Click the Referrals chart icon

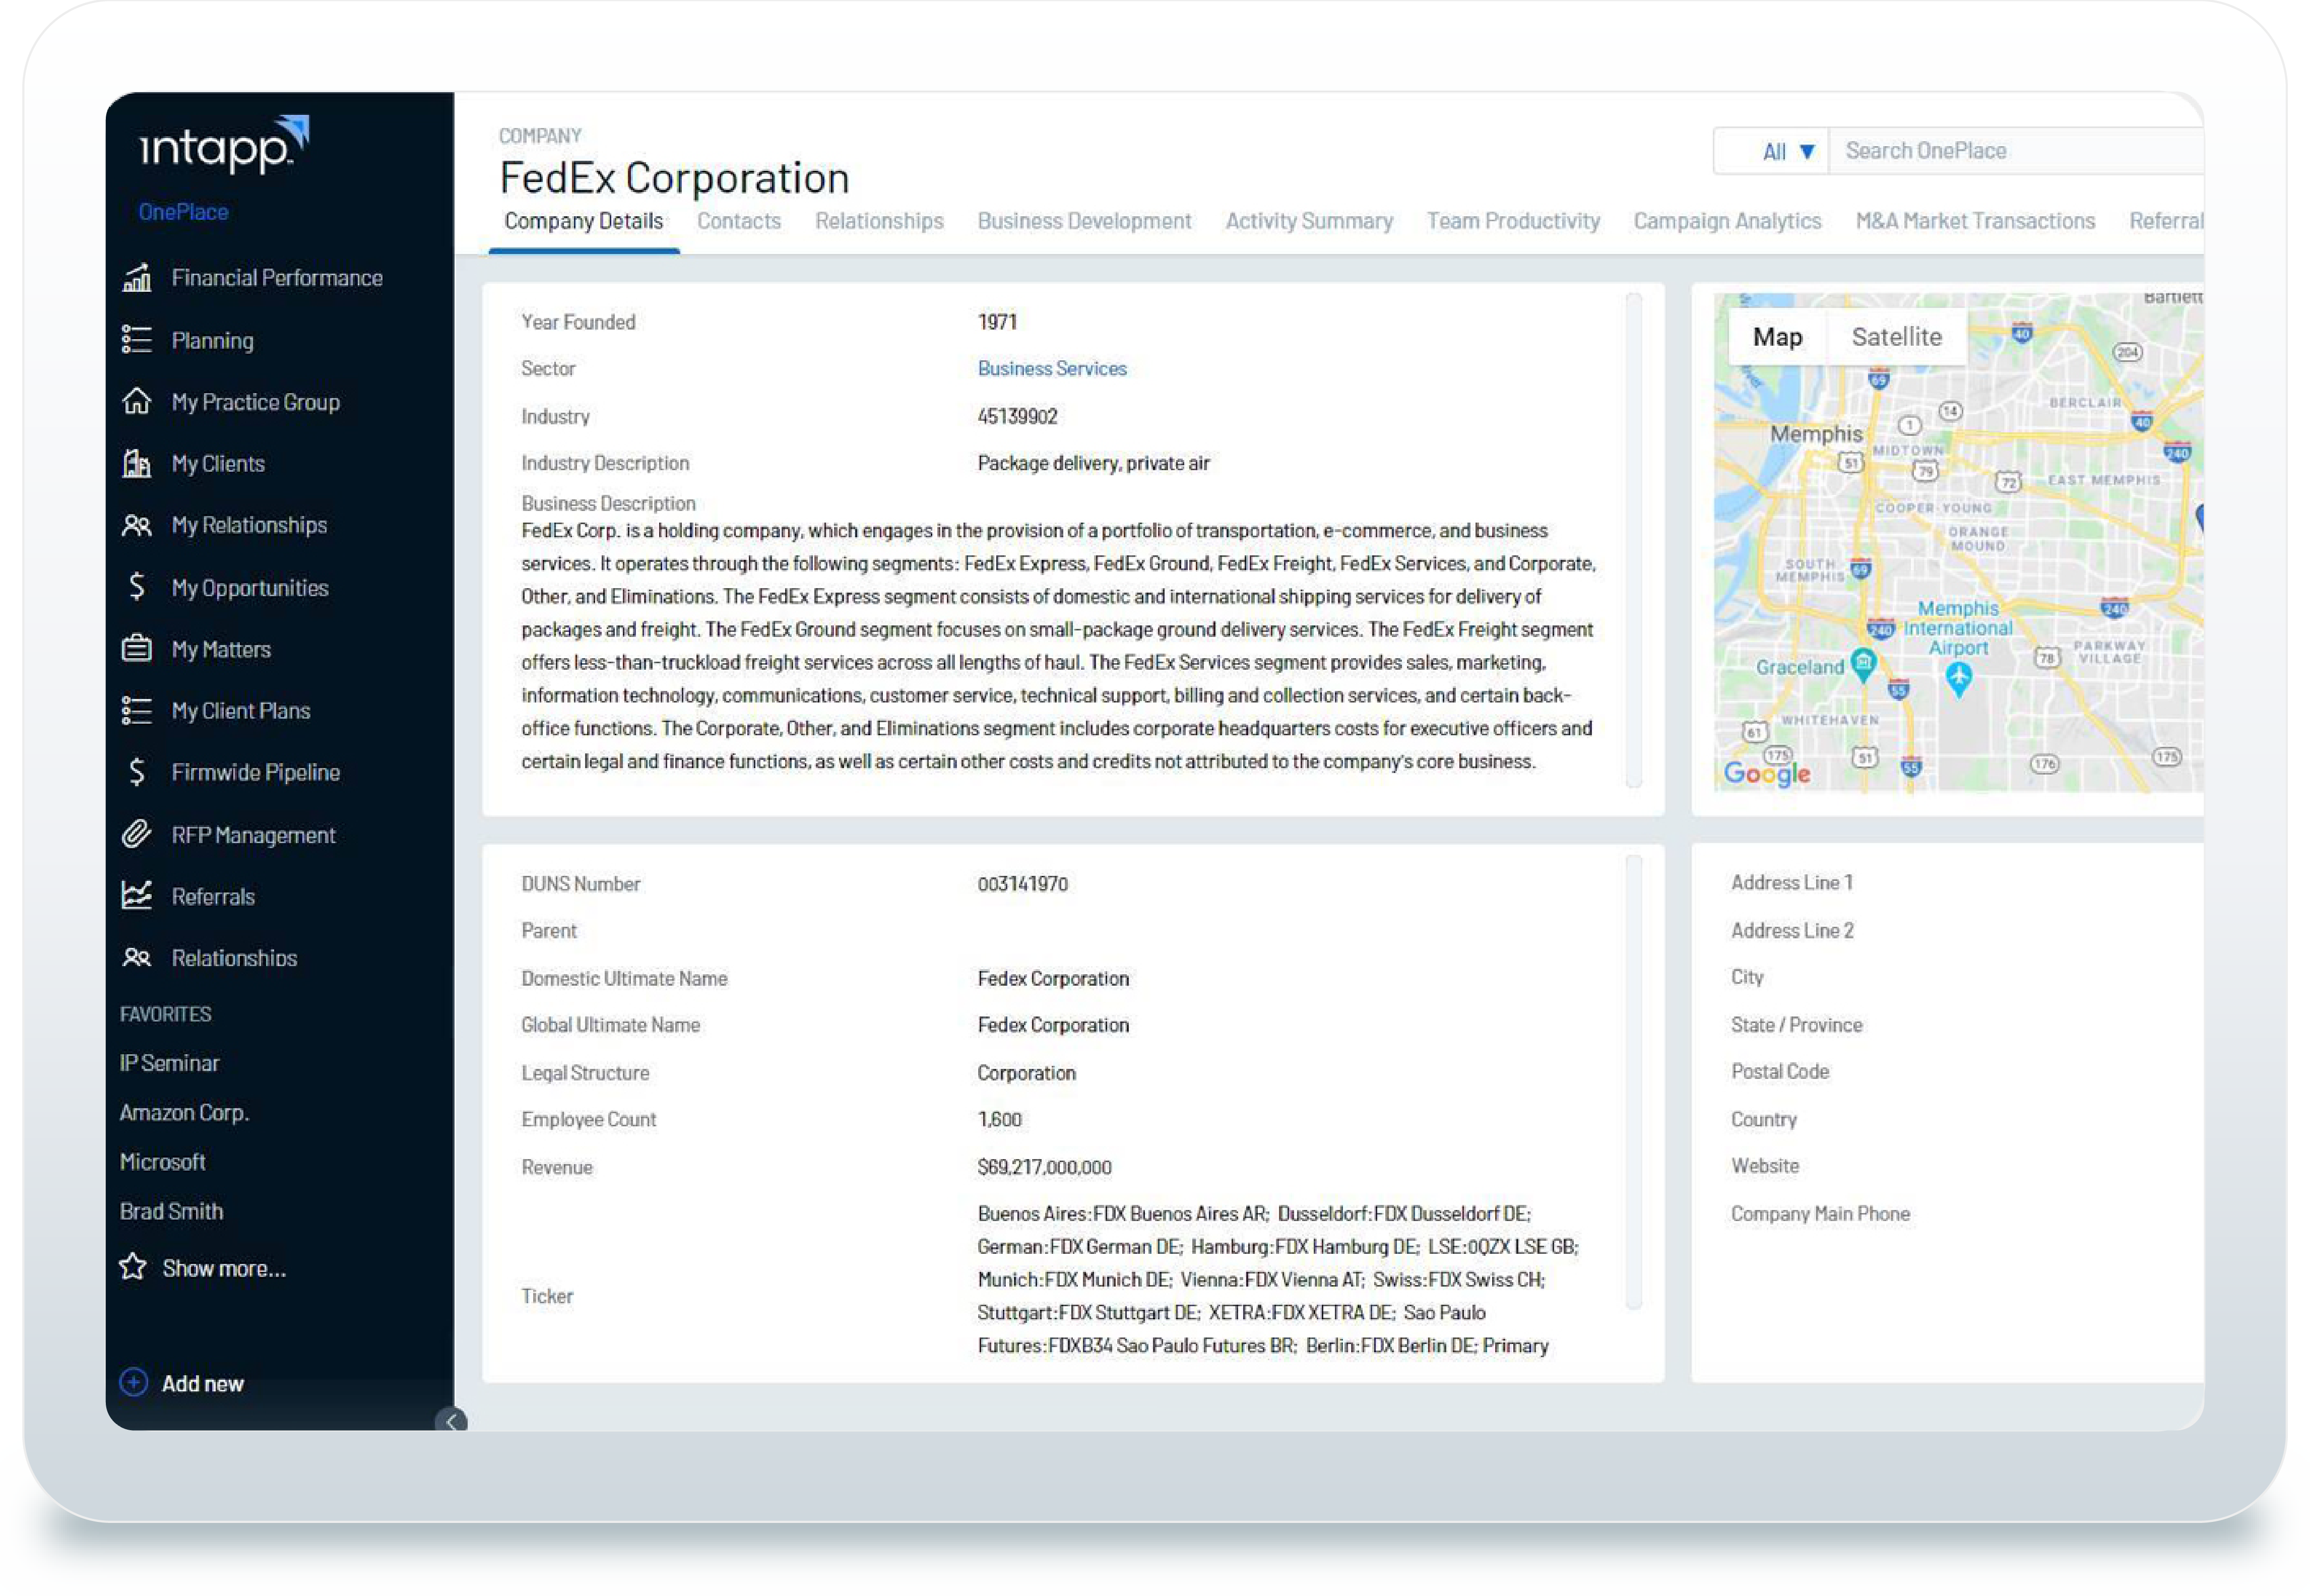pyautogui.click(x=137, y=896)
